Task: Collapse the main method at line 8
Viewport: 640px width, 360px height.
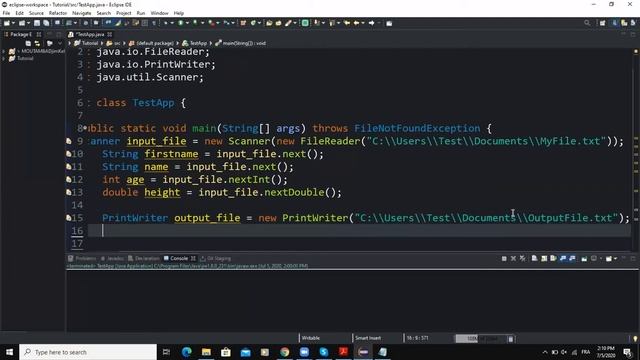Action: [x=85, y=128]
